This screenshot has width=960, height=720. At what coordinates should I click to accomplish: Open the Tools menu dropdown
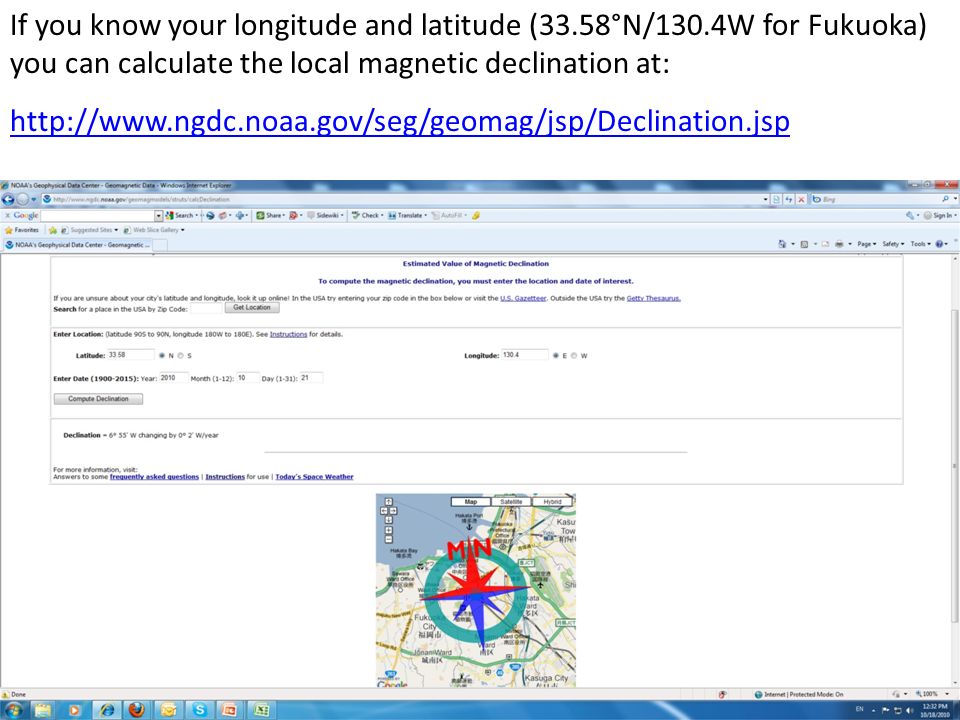[x=920, y=244]
